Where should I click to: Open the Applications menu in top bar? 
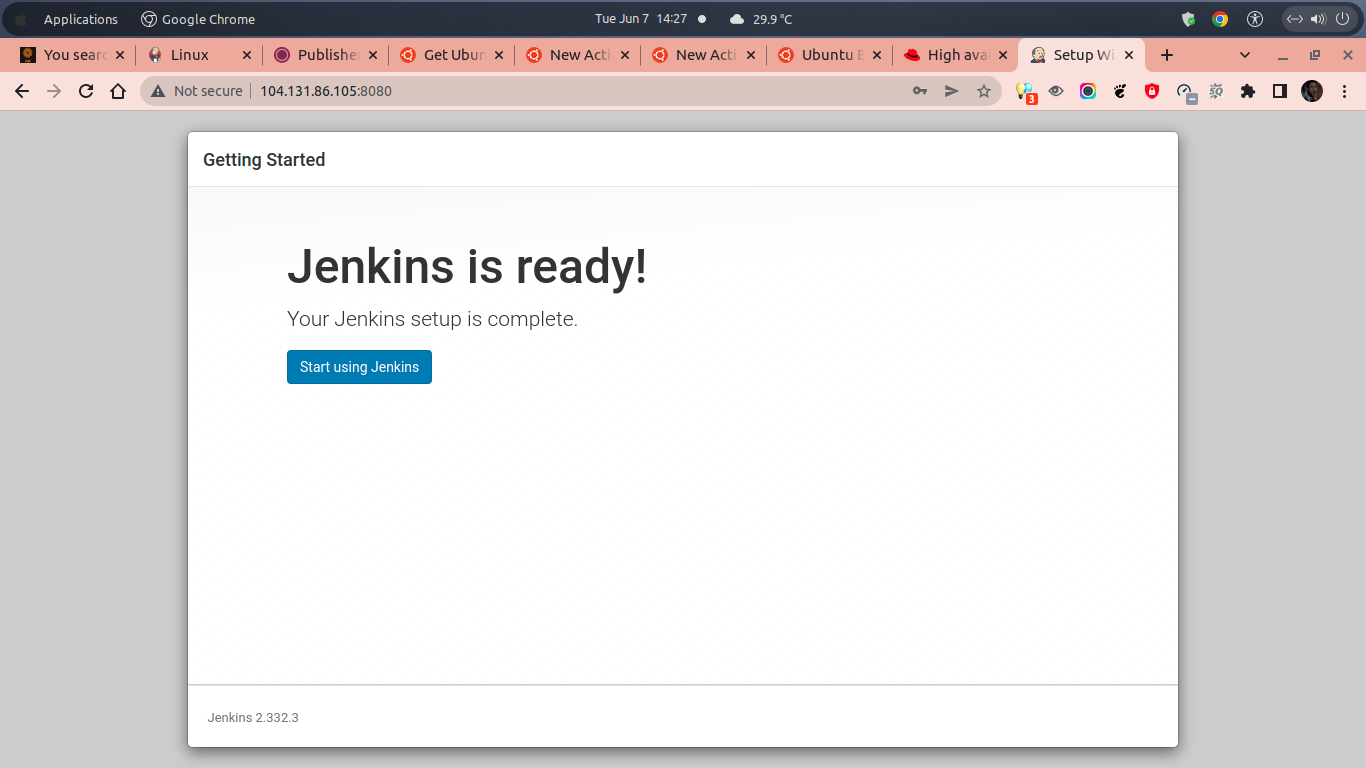point(80,19)
